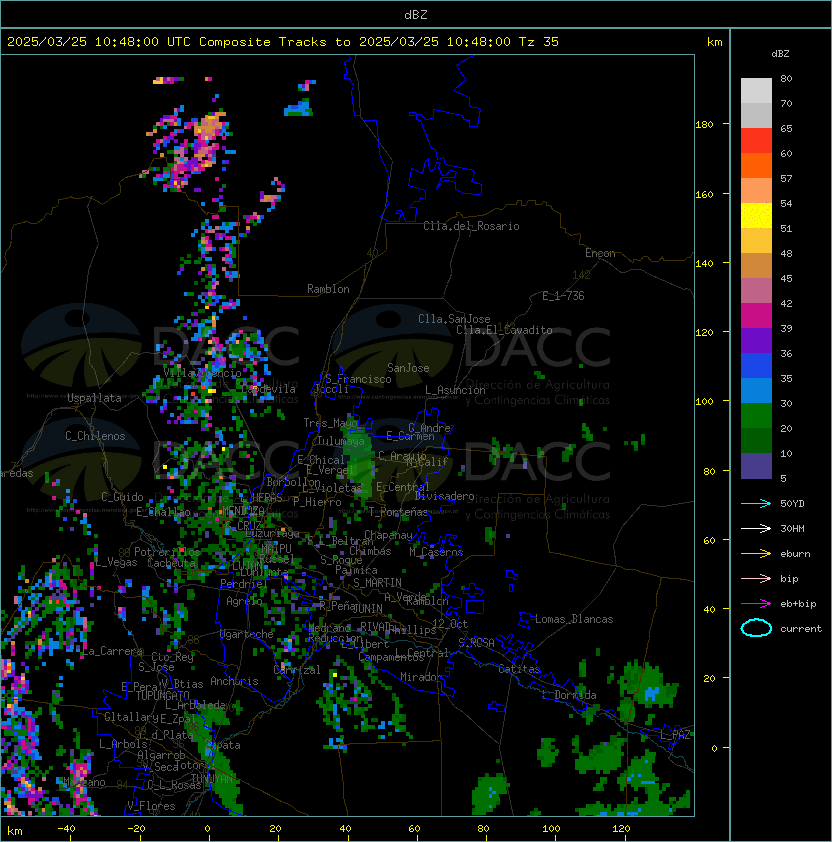Click the cyan 50YD arrow icon
Image resolution: width=832 pixels, height=842 pixels.
coord(756,503)
